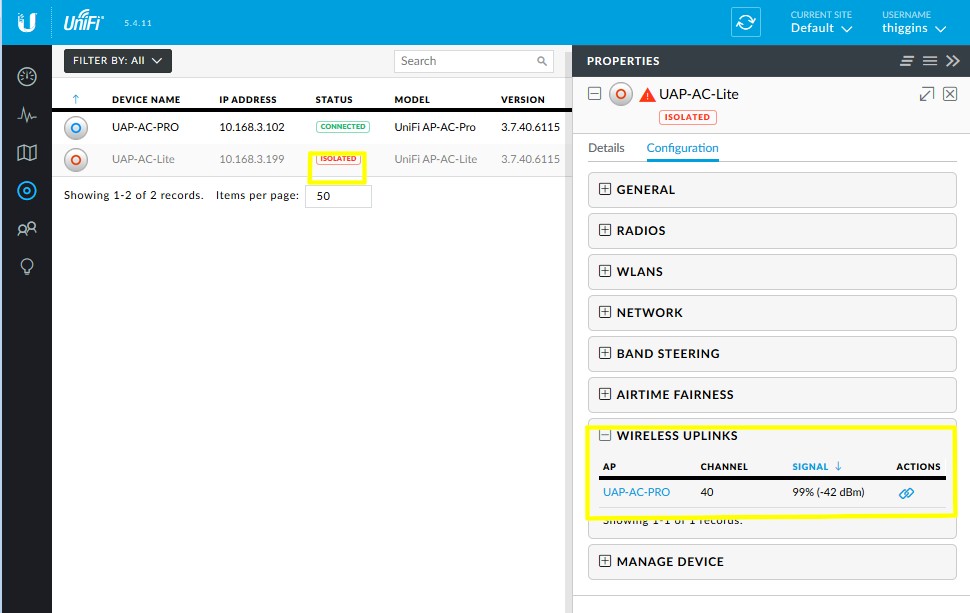Sort by Version column

523,100
